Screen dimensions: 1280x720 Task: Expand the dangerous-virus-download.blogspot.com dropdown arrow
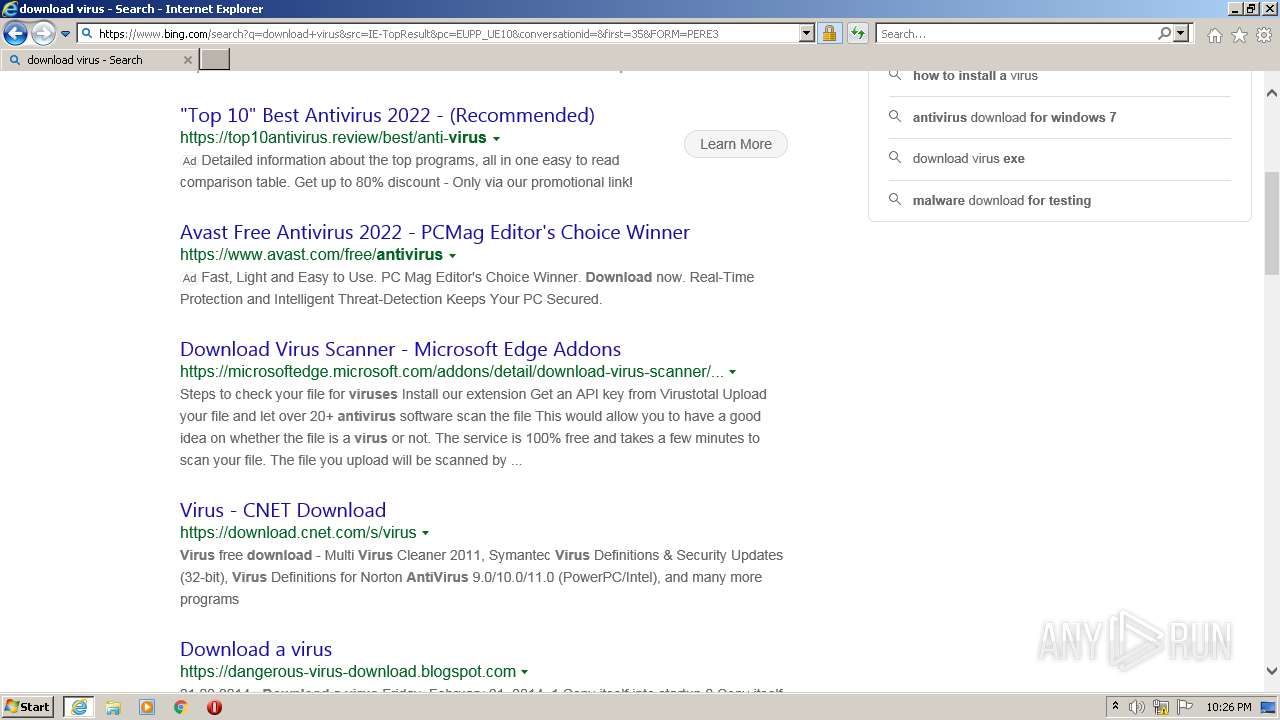click(524, 673)
